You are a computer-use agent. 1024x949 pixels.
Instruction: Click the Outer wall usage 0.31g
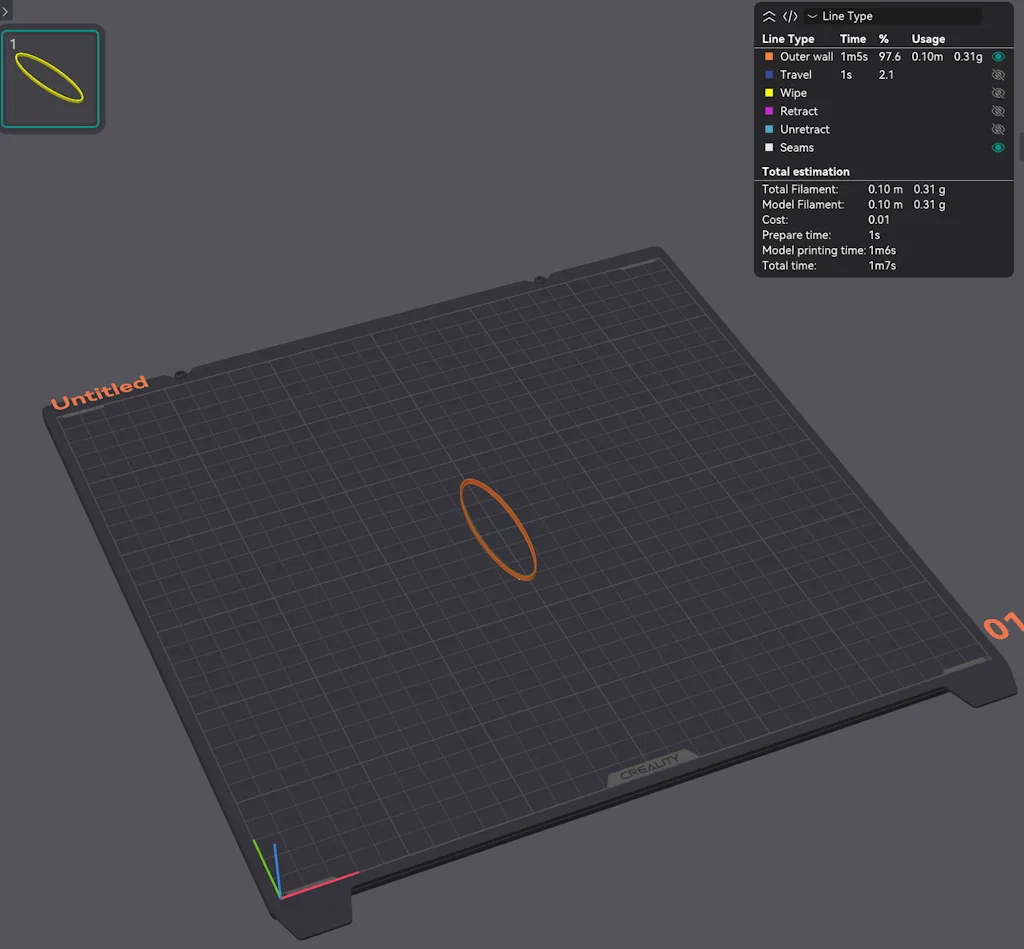968,57
